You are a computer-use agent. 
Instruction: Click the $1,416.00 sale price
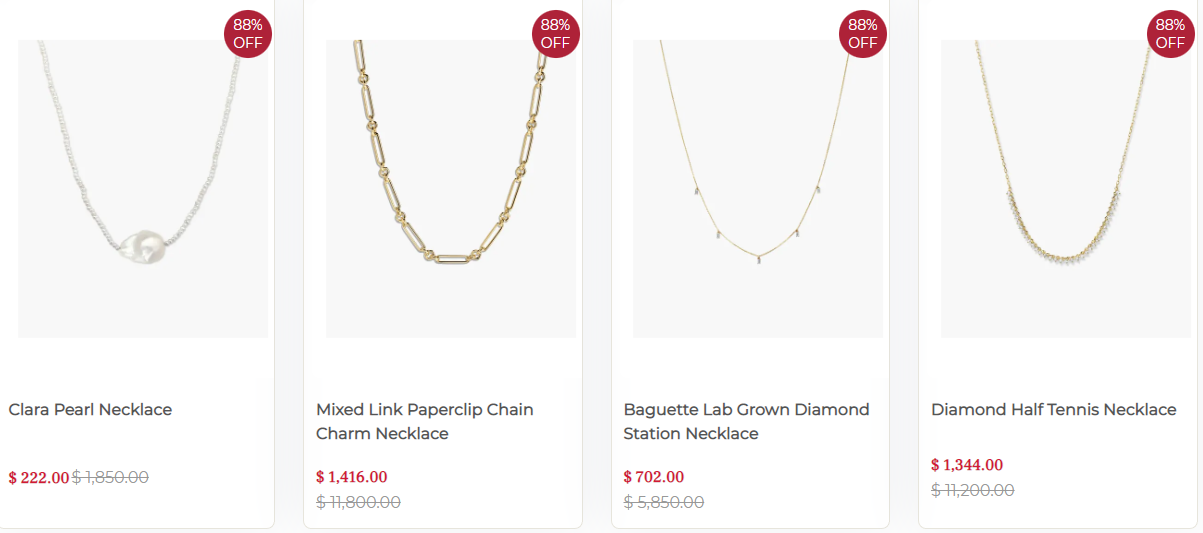point(351,477)
